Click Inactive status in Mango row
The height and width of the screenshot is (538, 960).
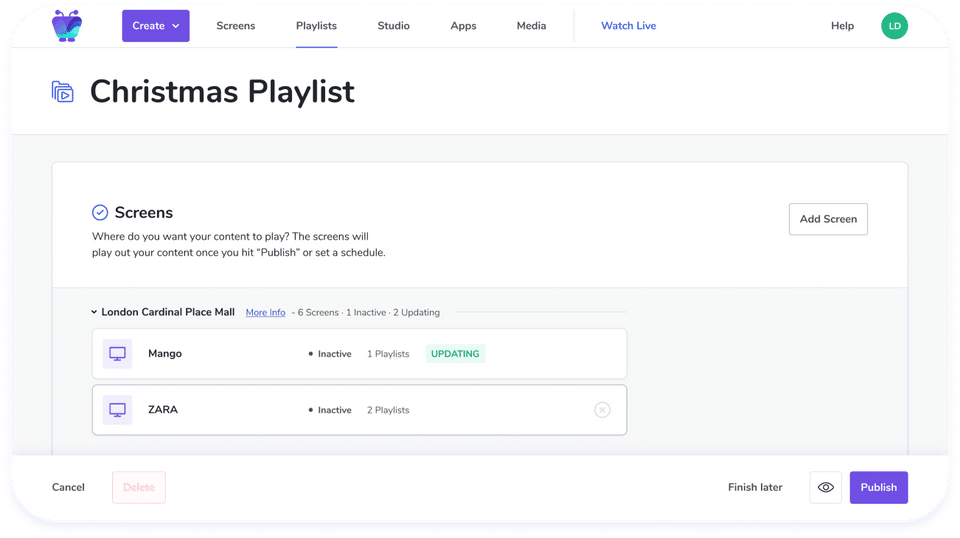pyautogui.click(x=330, y=354)
